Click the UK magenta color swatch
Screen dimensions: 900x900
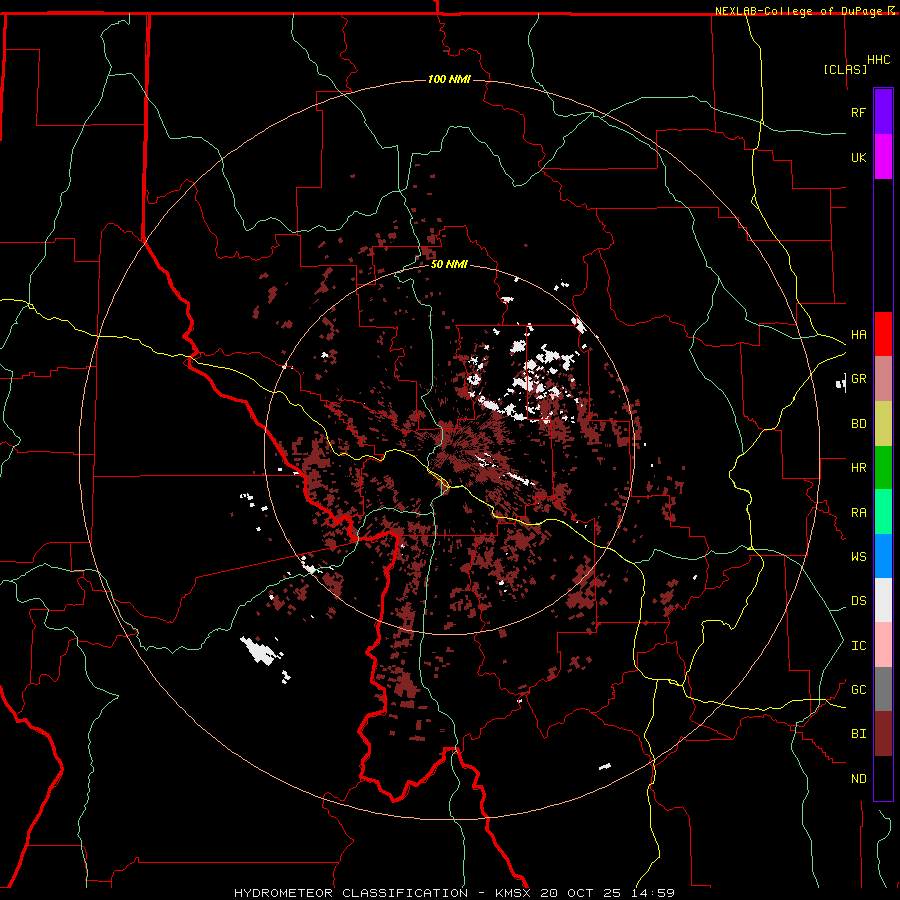tap(883, 157)
